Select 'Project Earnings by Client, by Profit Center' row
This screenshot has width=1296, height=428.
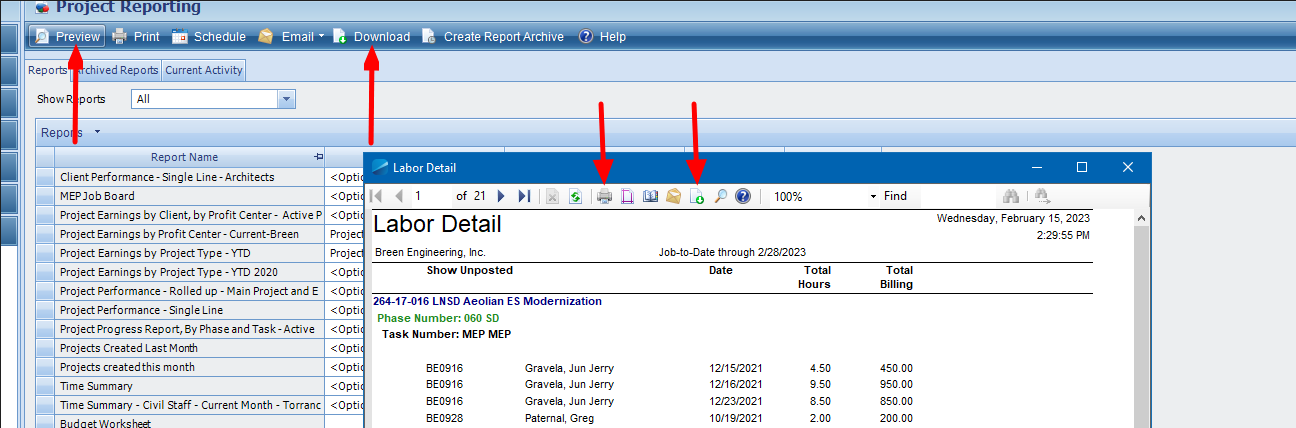pos(190,215)
